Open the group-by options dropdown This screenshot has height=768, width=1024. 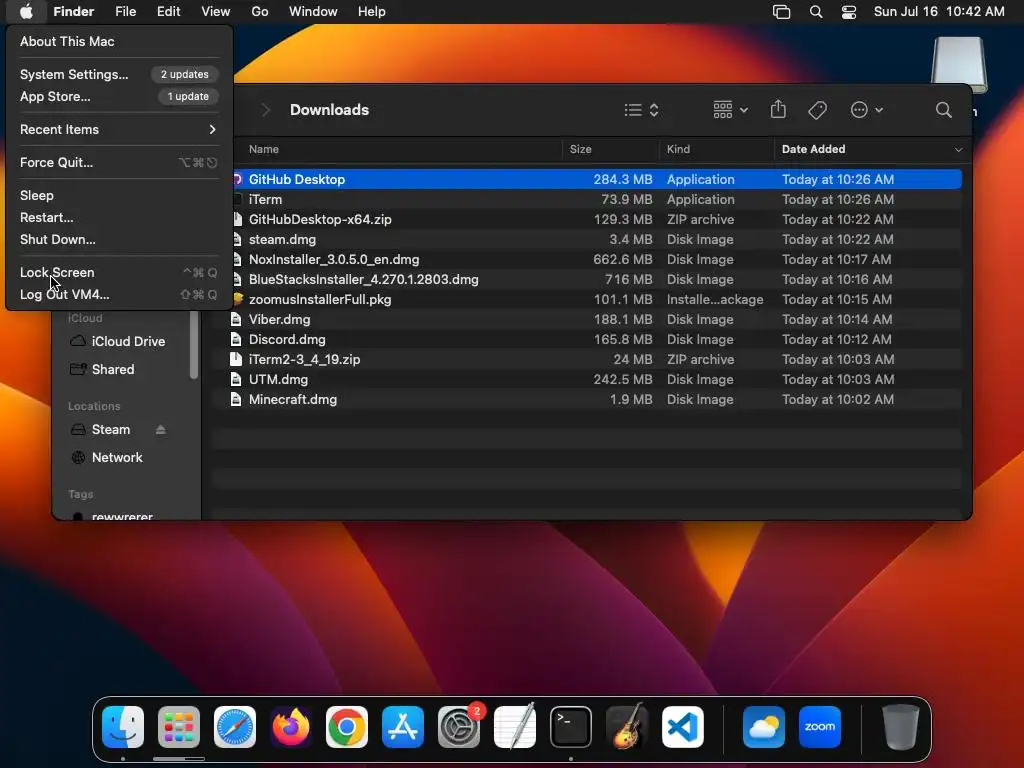tap(730, 110)
